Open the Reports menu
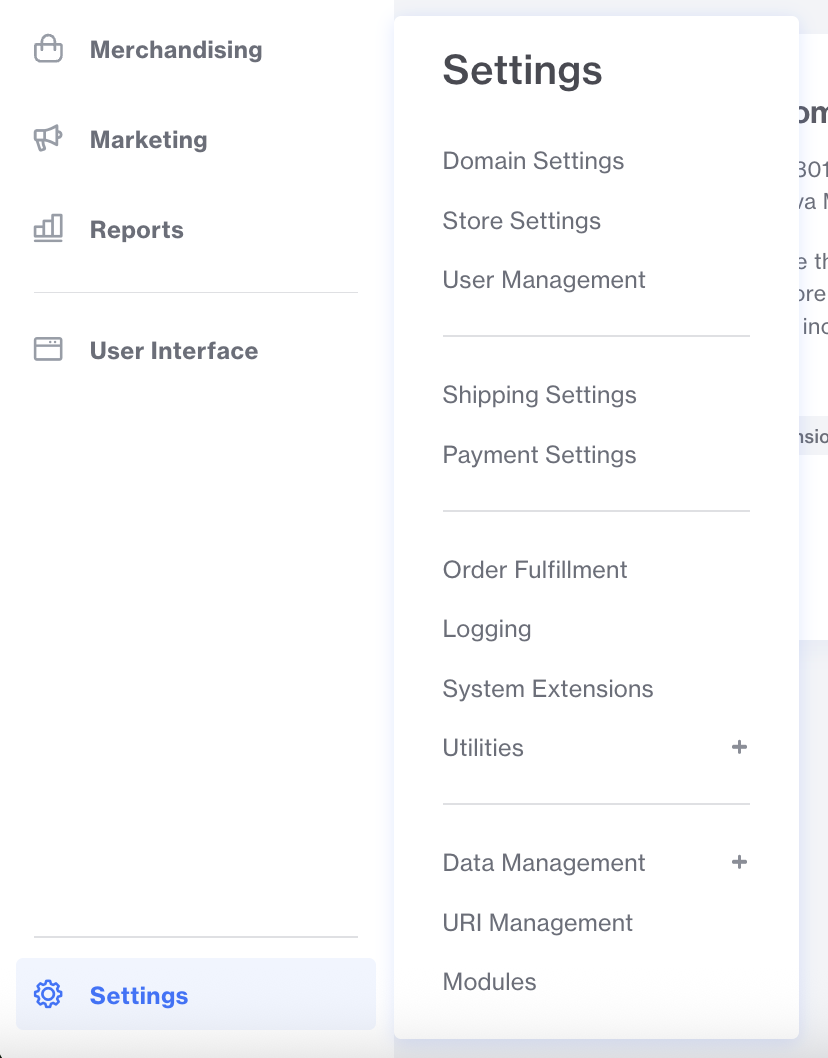The width and height of the screenshot is (828, 1058). [x=137, y=230]
